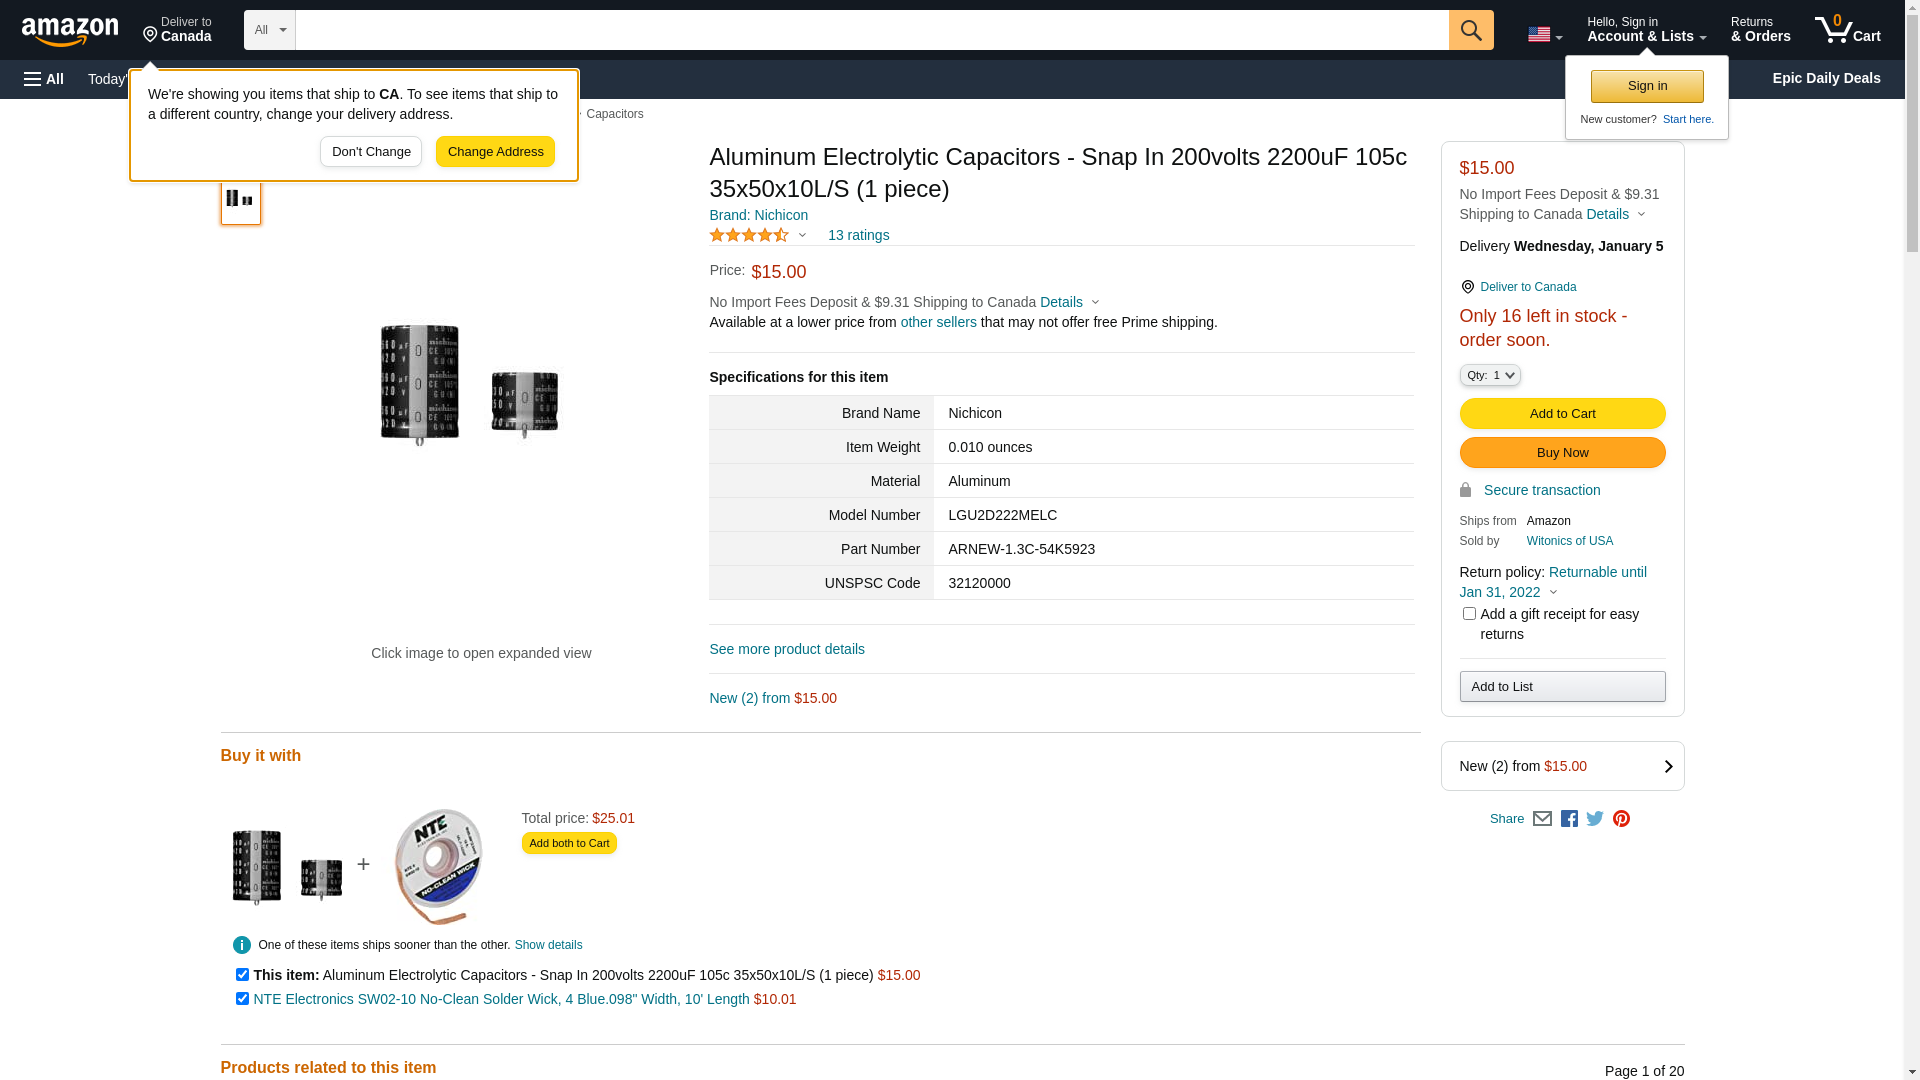Viewport: 1920px width, 1080px height.
Task: Uncheck the NTE Solder Wick checkbox
Action: pos(242,999)
